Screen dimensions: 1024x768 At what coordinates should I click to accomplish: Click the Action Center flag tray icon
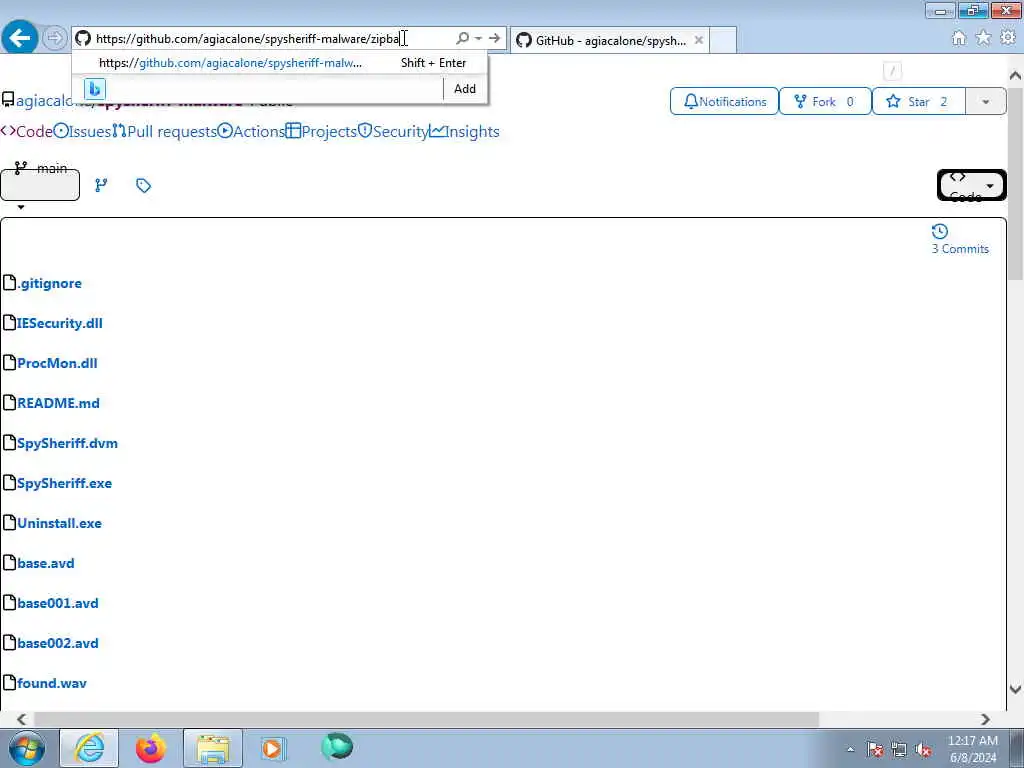875,750
